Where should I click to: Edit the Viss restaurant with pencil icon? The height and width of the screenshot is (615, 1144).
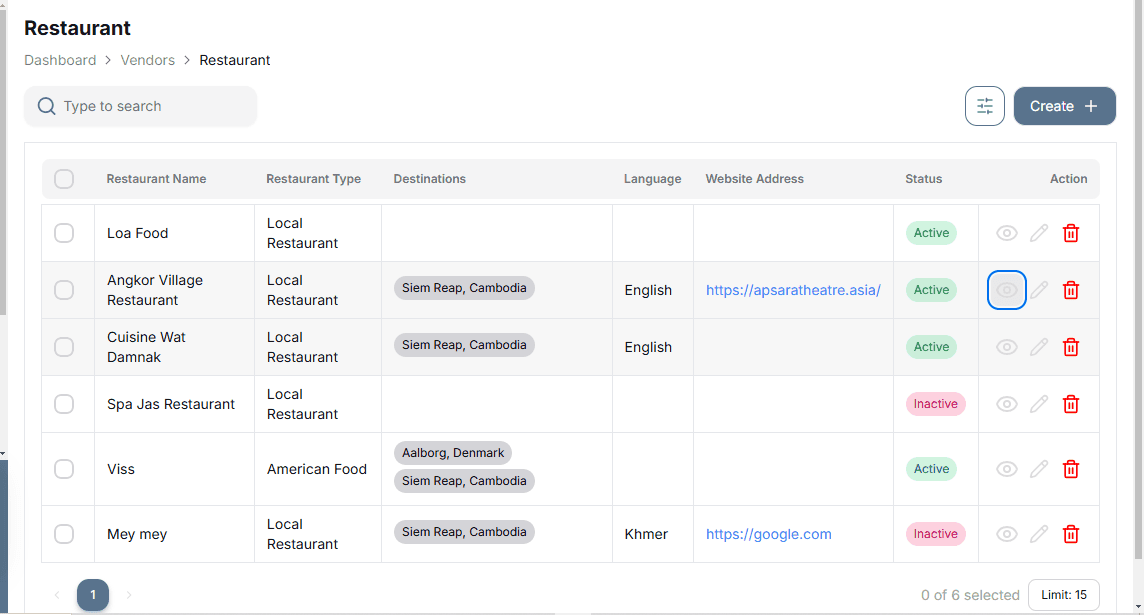click(1039, 469)
